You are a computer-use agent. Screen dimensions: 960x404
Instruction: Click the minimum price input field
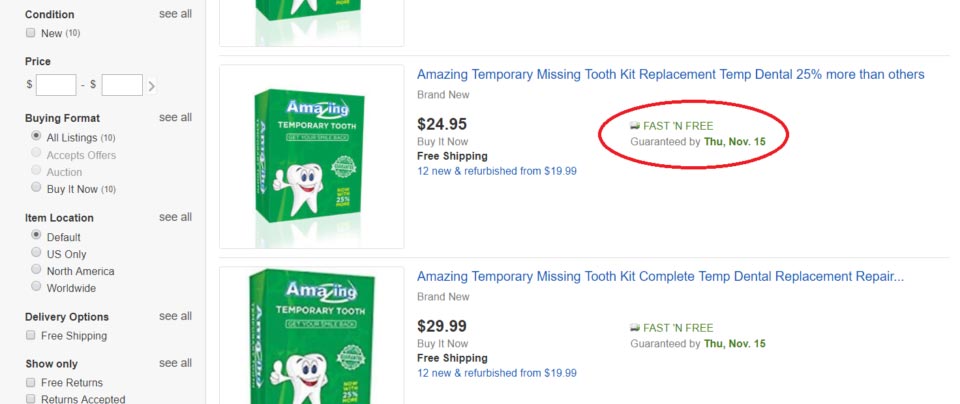56,85
